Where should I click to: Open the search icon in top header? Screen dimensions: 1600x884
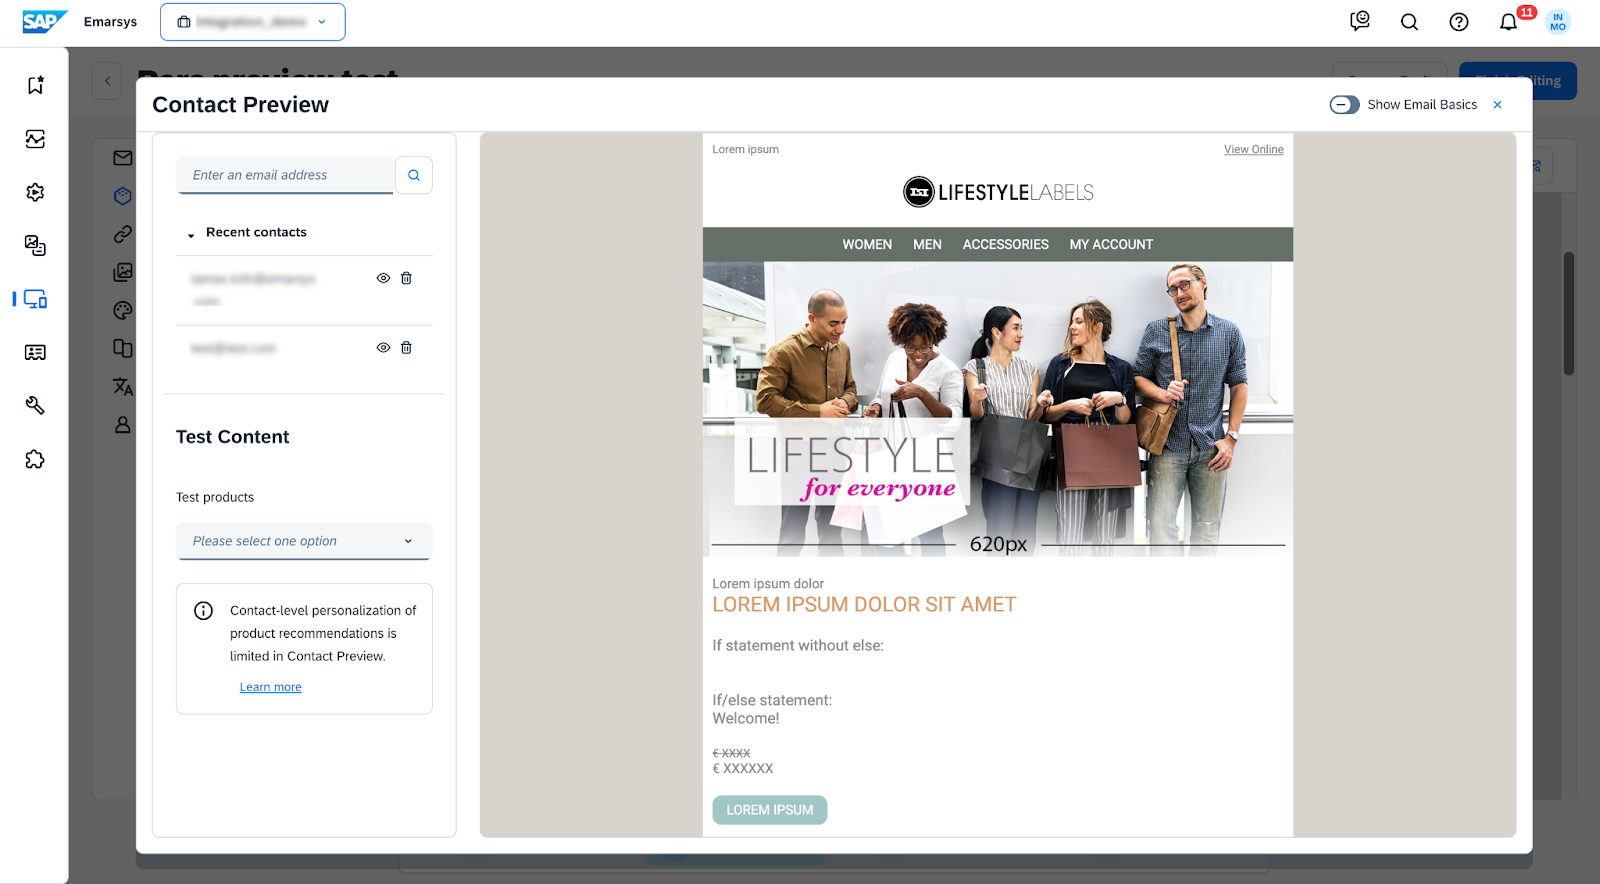coord(1409,22)
